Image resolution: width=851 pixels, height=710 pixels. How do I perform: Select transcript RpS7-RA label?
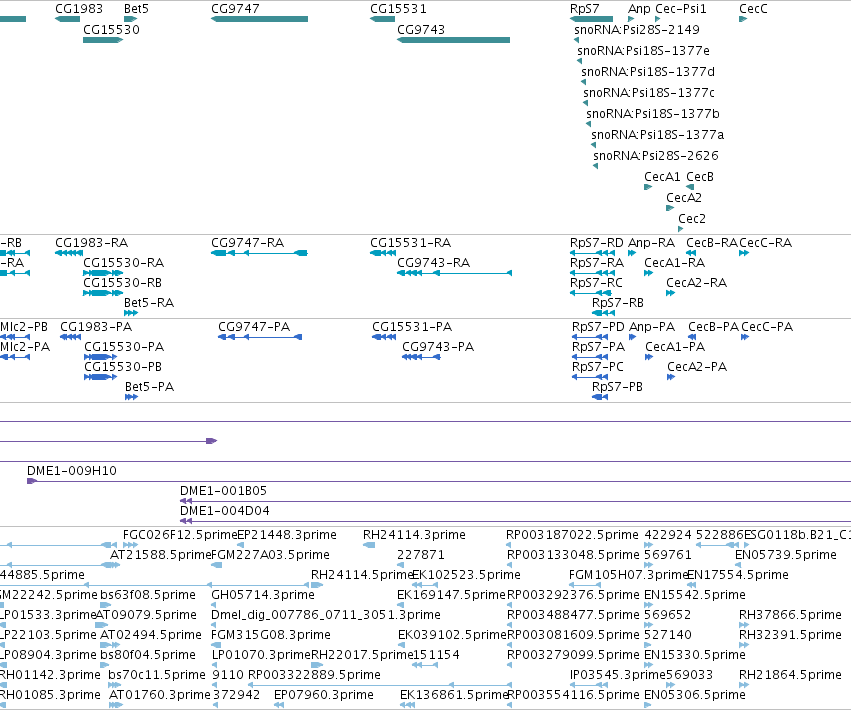tap(597, 263)
